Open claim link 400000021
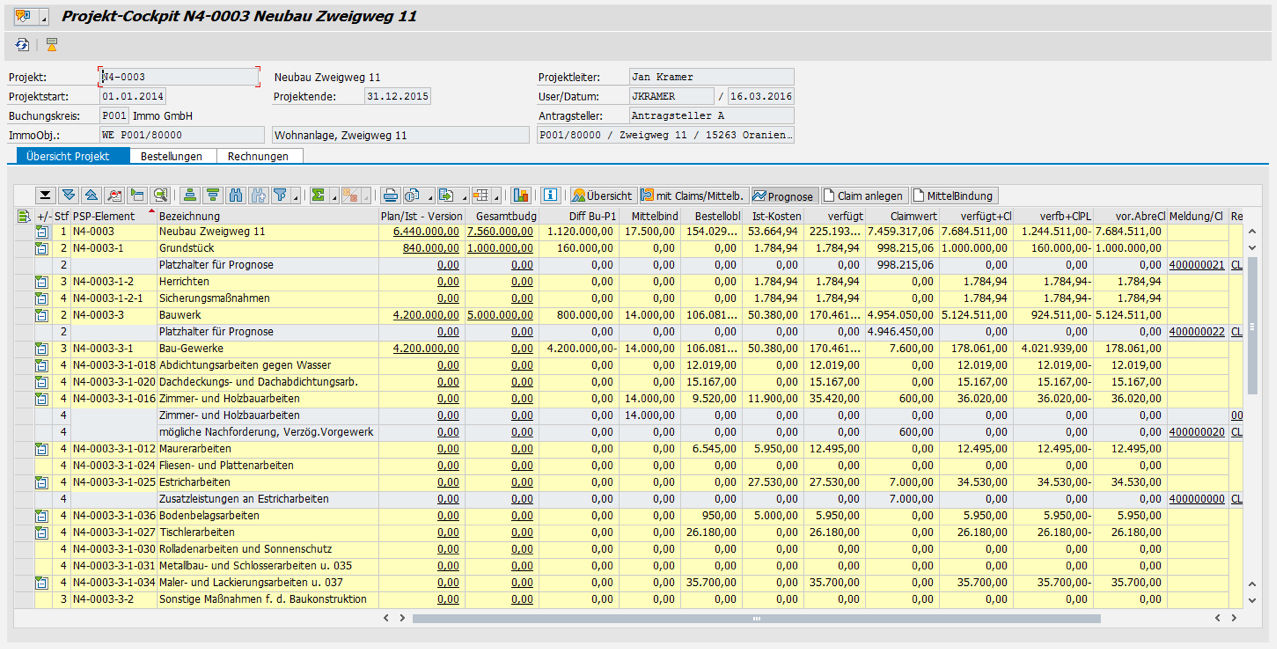Image resolution: width=1277 pixels, height=649 pixels. point(1195,265)
